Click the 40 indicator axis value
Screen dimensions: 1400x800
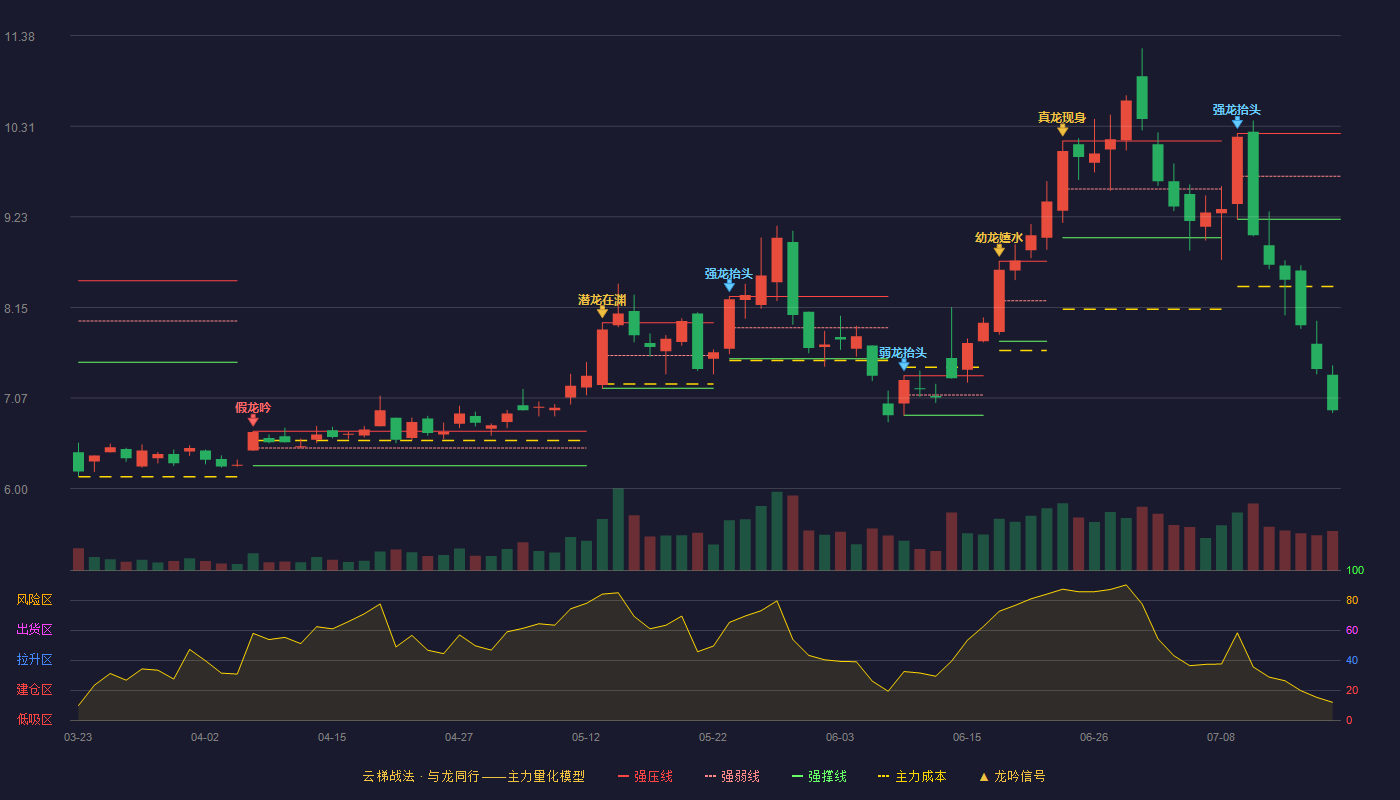(1352, 660)
